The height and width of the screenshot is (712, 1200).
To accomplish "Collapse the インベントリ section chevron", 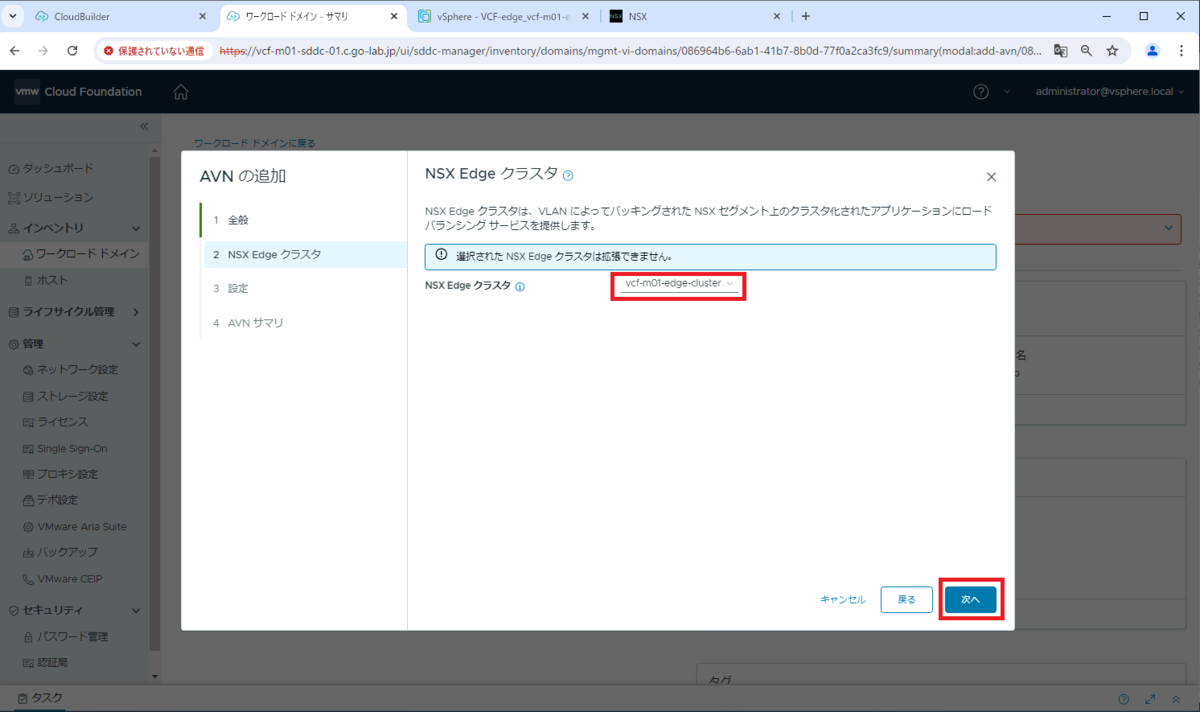I will pos(137,229).
